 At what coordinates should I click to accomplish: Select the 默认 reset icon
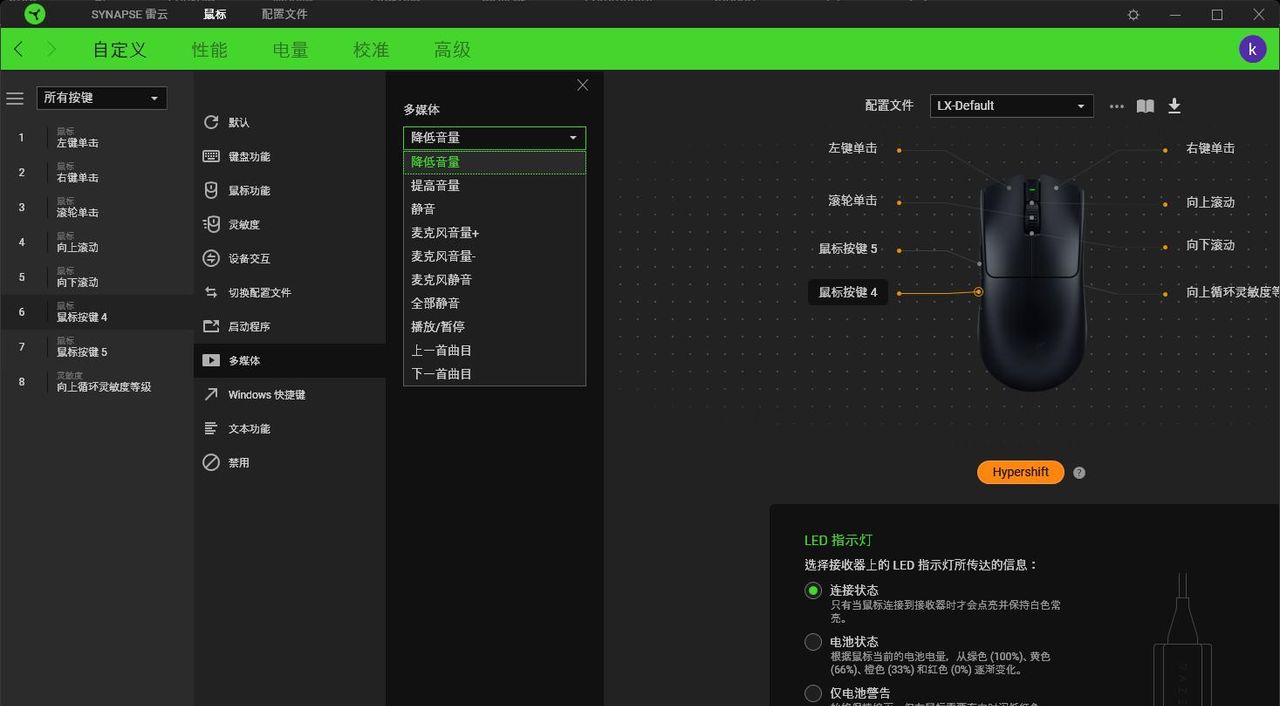point(211,122)
